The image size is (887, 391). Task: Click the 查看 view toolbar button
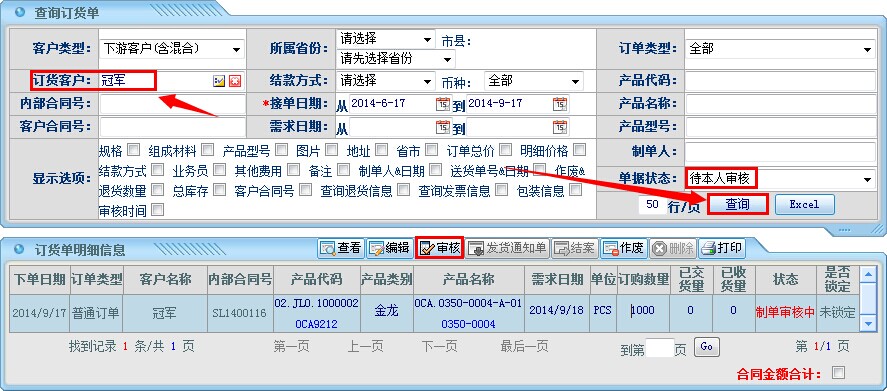[341, 248]
